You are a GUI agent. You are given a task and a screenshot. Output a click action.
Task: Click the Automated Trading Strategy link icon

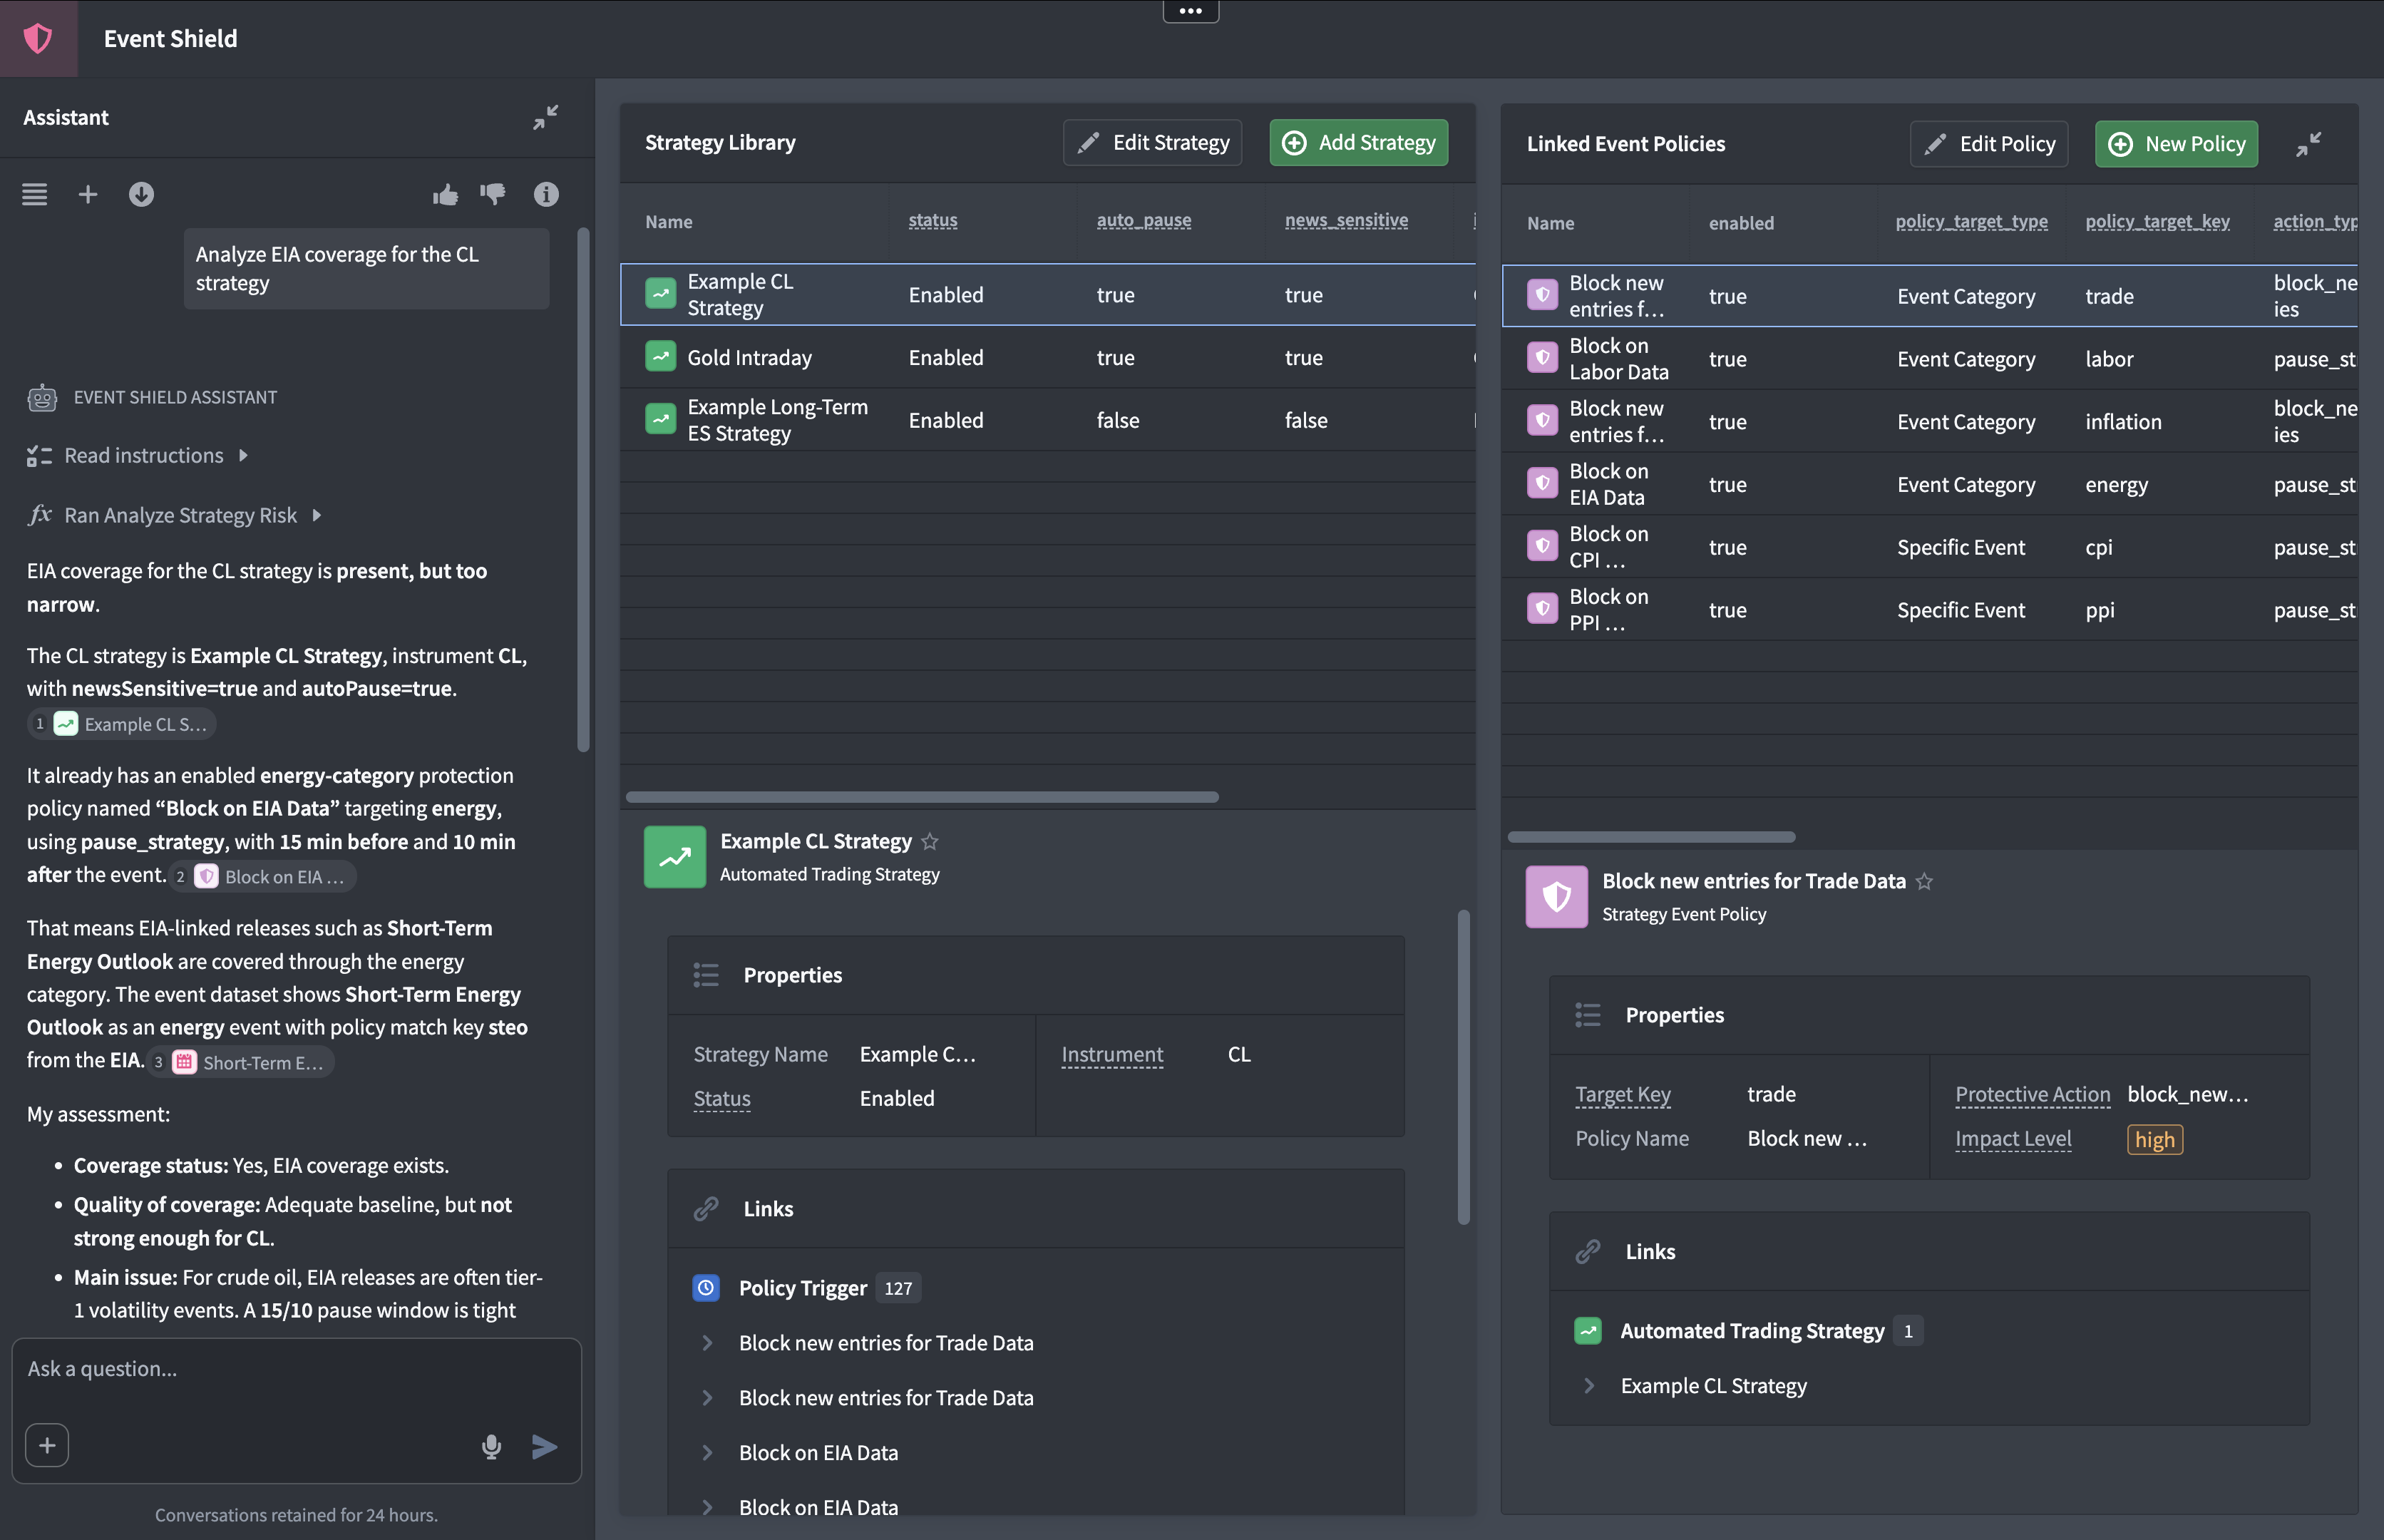(1588, 1331)
